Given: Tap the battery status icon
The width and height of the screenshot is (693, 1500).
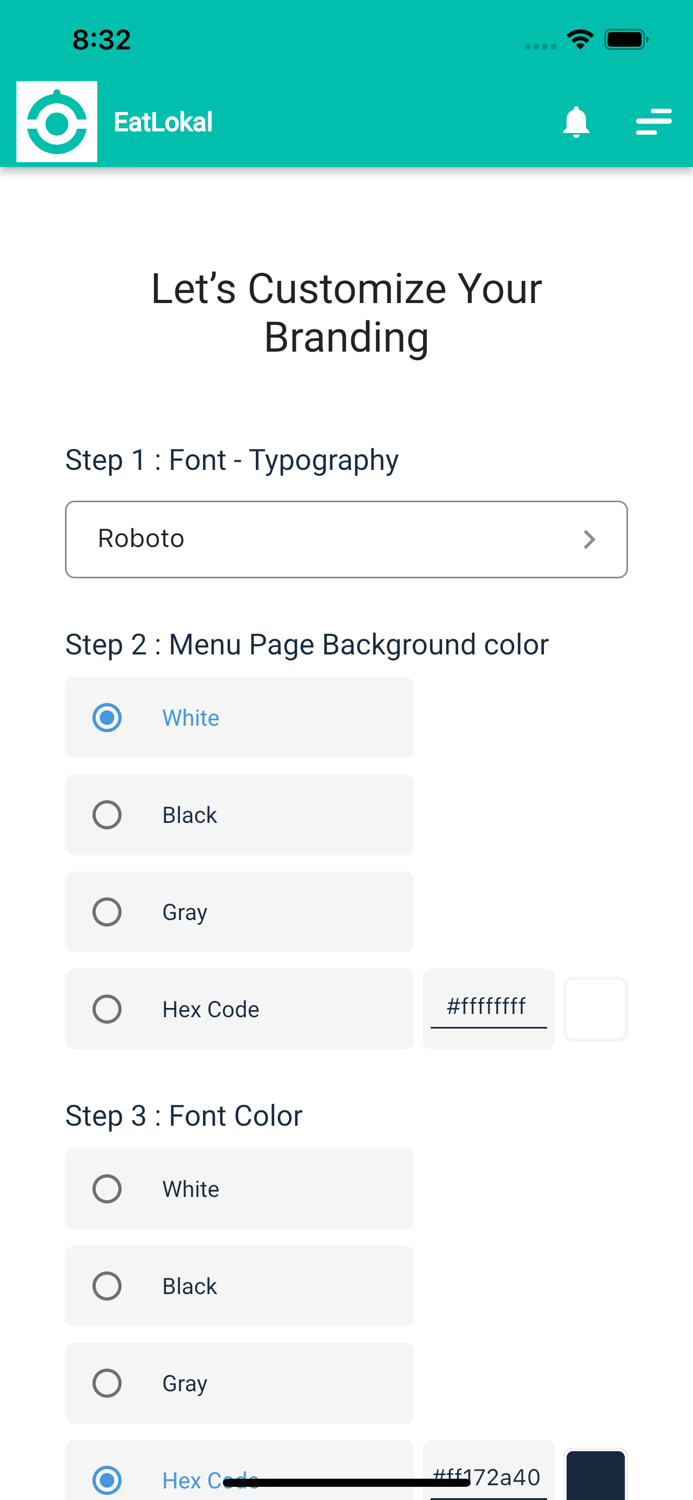Looking at the screenshot, I should pos(627,40).
